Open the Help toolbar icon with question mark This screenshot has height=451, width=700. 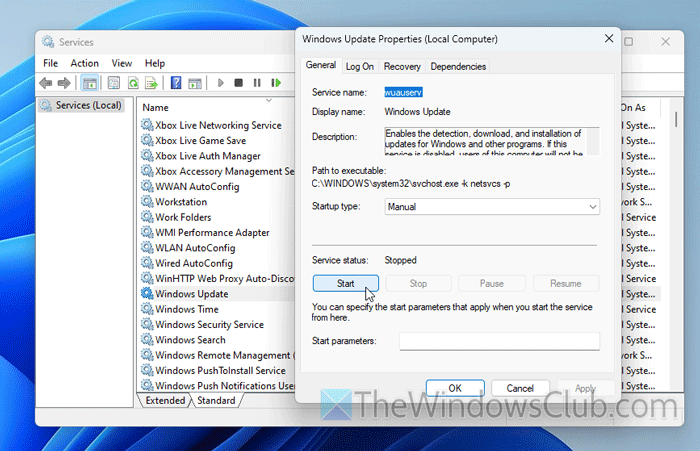click(x=176, y=83)
